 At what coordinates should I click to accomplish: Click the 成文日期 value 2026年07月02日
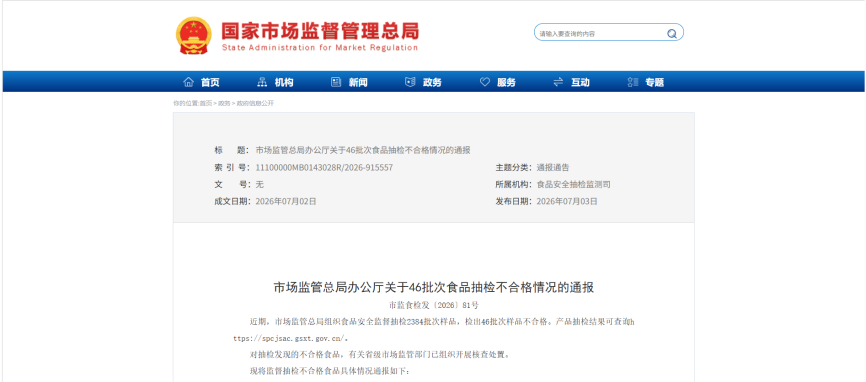click(286, 201)
